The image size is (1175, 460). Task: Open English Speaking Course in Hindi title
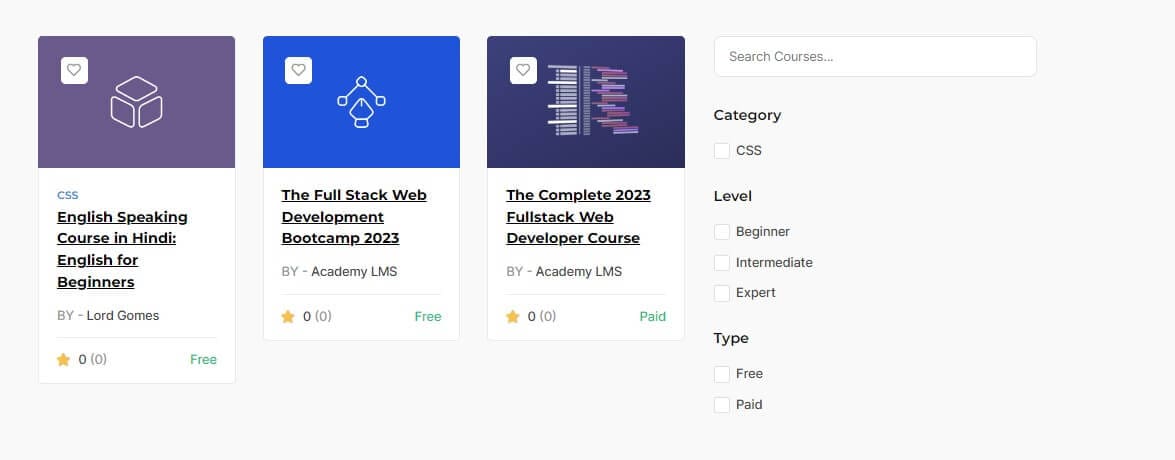(122, 249)
